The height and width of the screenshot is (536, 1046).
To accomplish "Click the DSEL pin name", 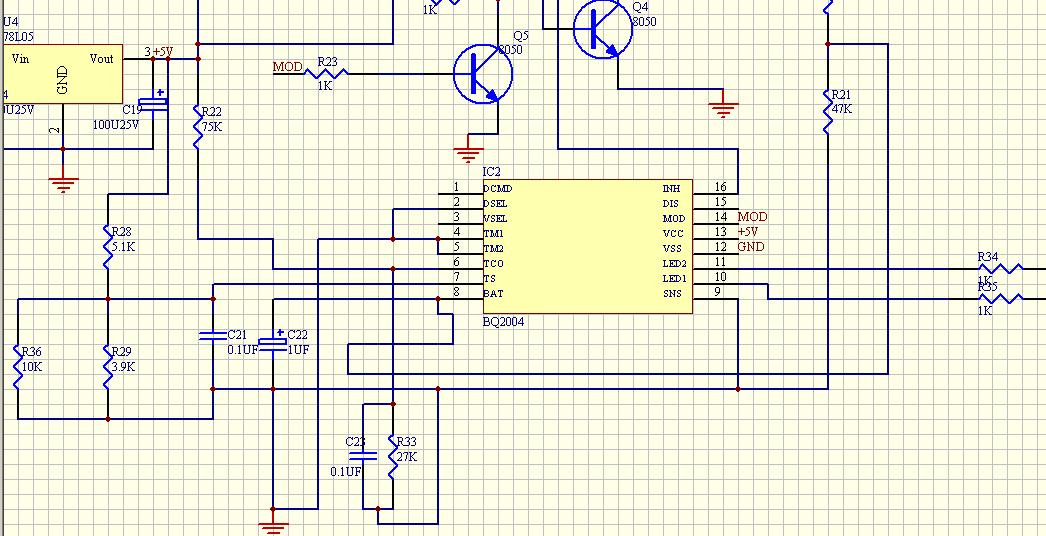I will click(496, 204).
